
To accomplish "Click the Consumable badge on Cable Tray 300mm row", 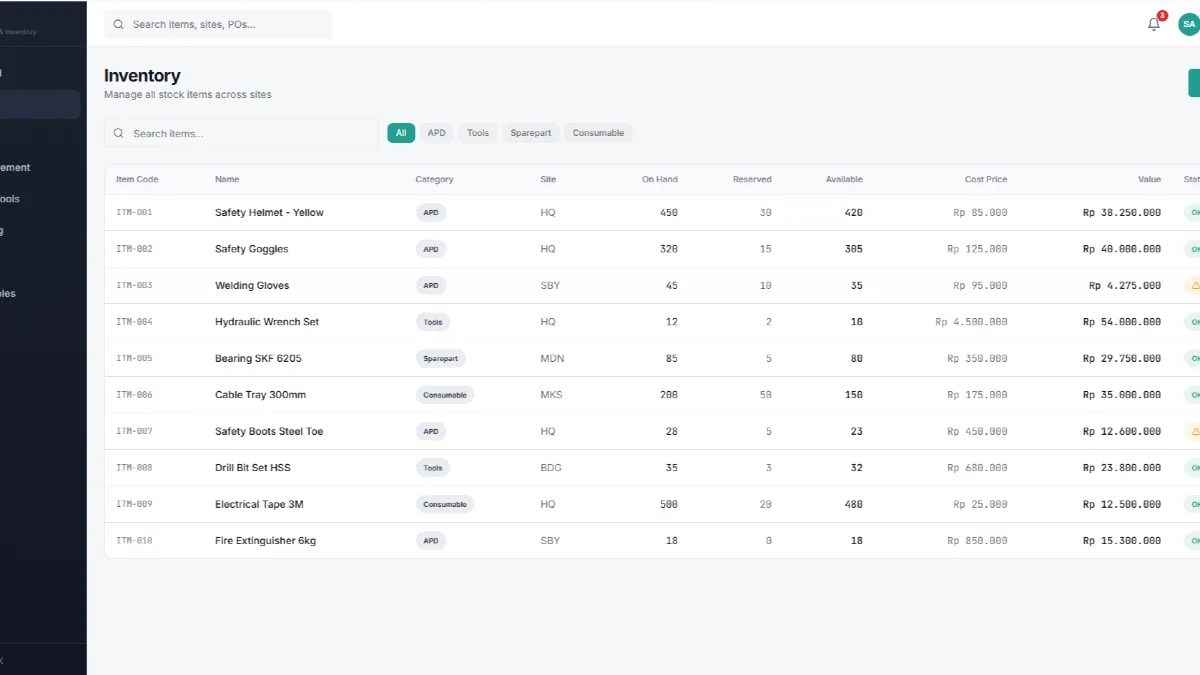I will click(445, 395).
